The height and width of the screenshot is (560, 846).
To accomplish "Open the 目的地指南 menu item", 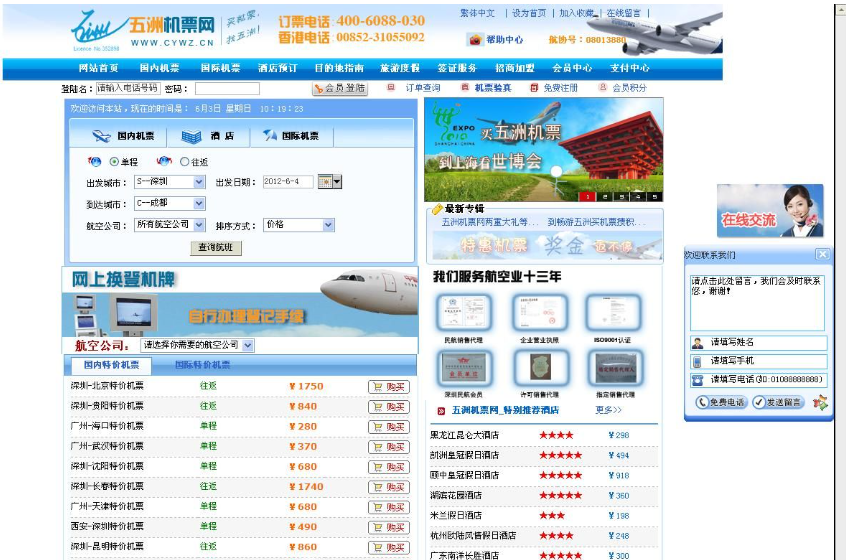I will [339, 68].
